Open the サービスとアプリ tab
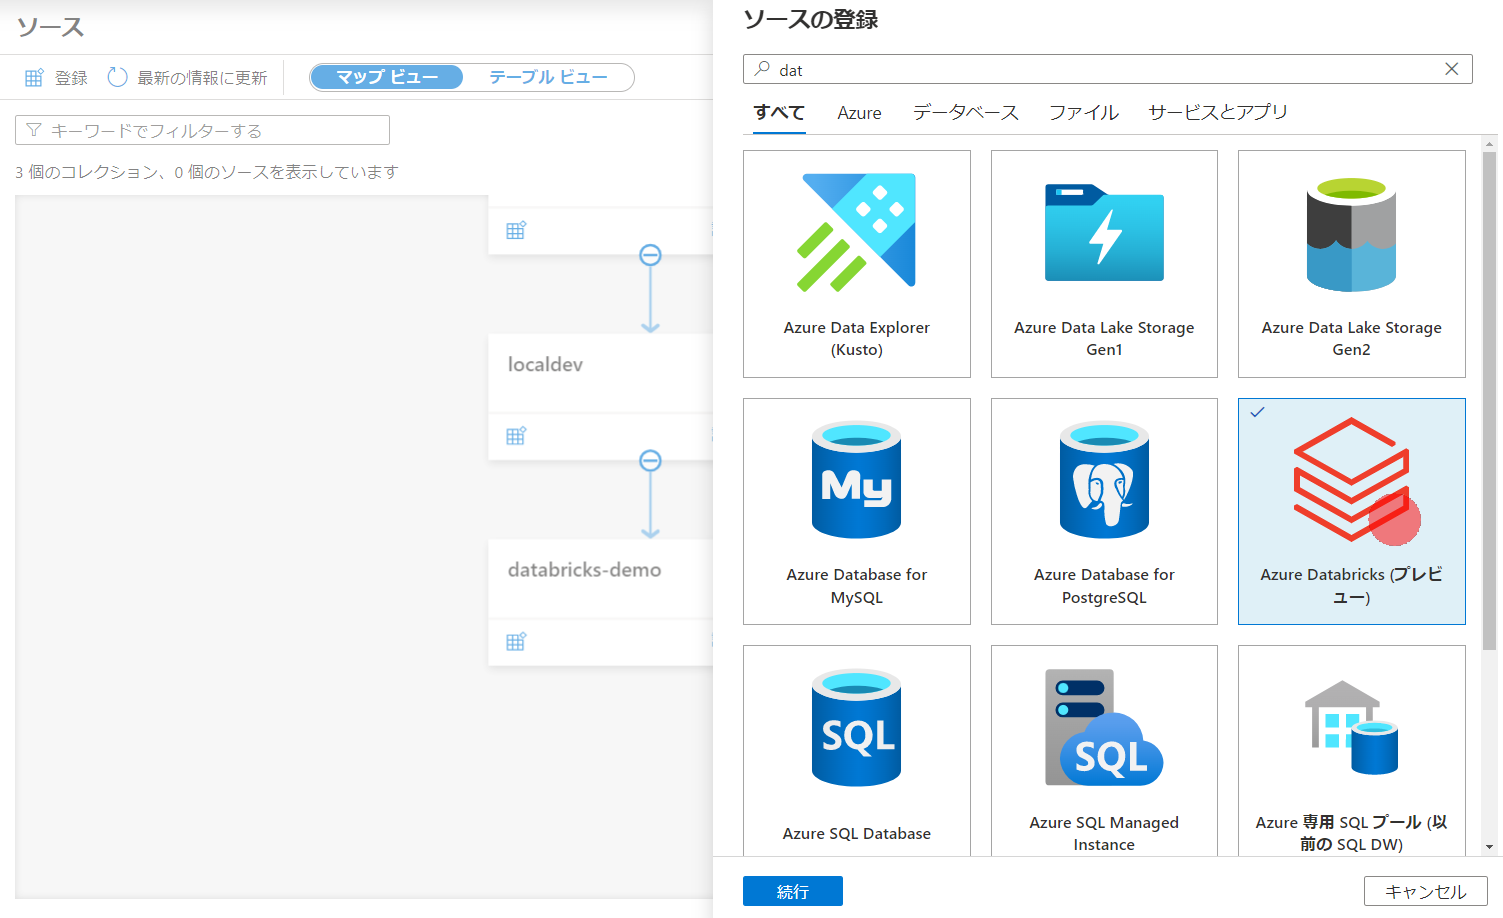The height and width of the screenshot is (918, 1503). [1218, 113]
